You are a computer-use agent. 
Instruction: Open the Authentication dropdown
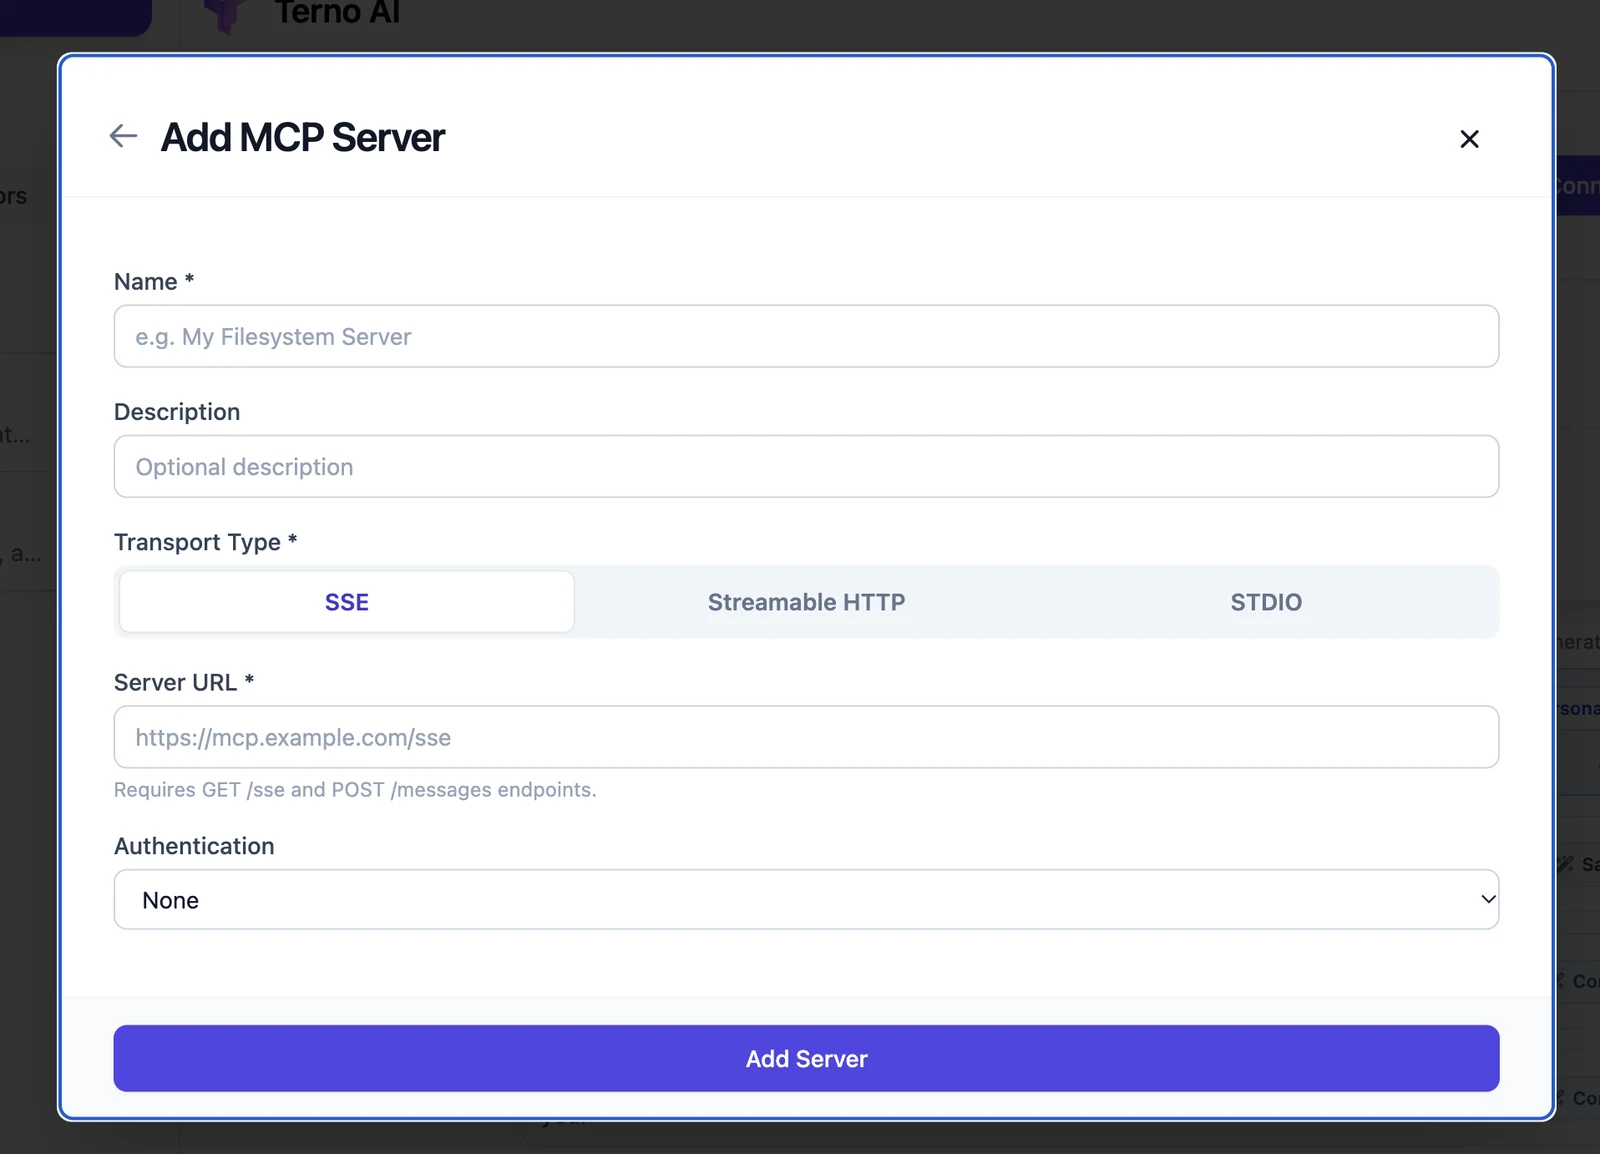tap(806, 899)
